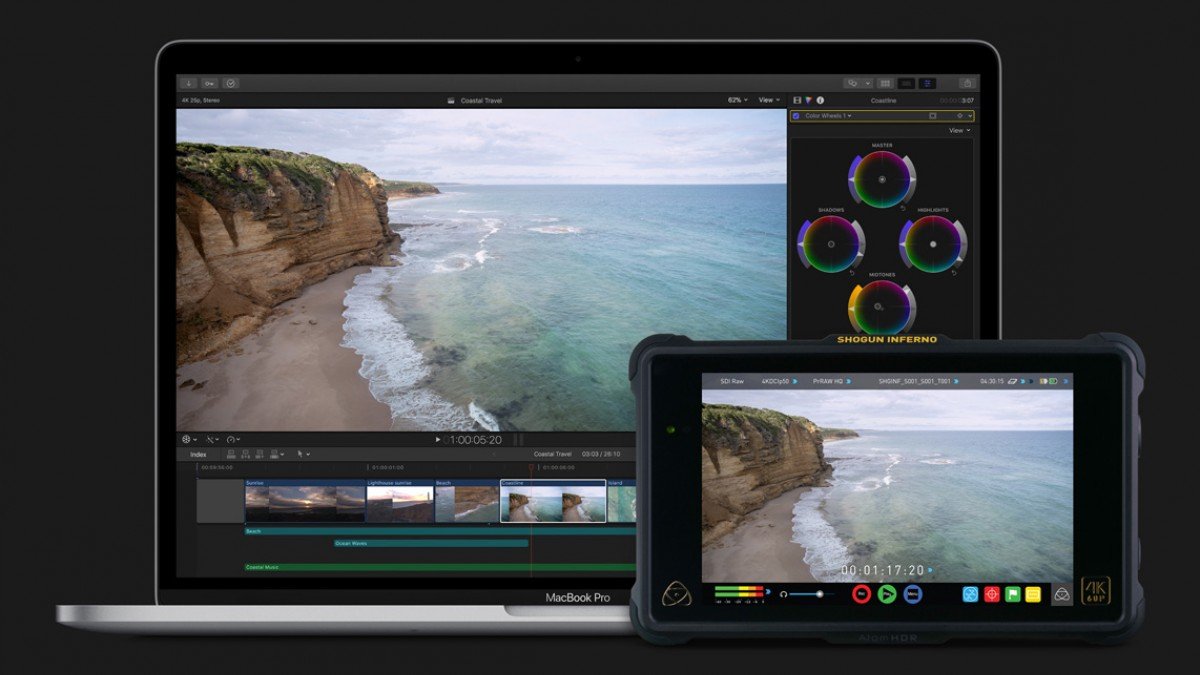Image resolution: width=1200 pixels, height=675 pixels.
Task: Click the overwrite clip edit icon
Action: [274, 454]
